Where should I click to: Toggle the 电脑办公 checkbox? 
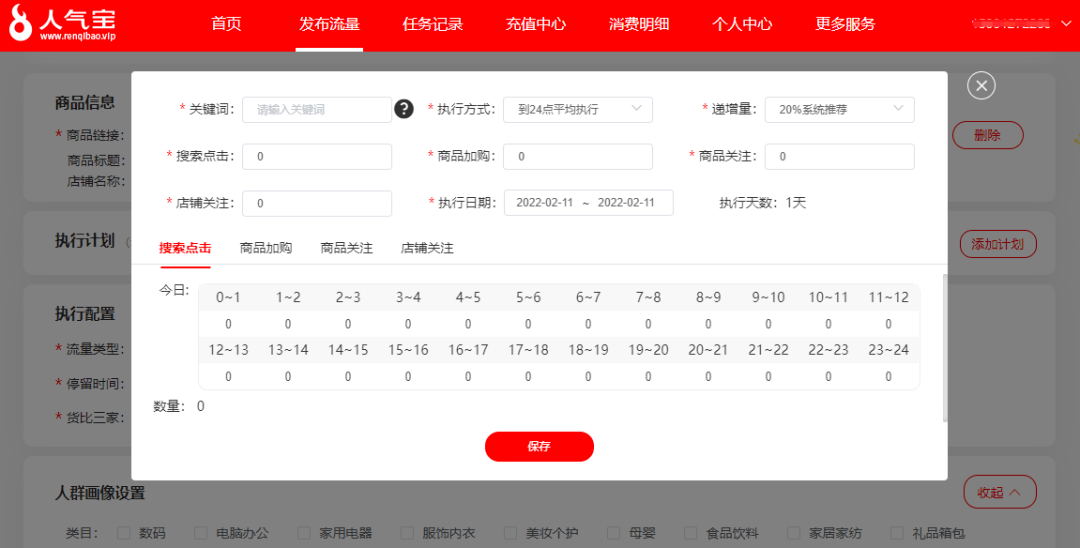[201, 533]
